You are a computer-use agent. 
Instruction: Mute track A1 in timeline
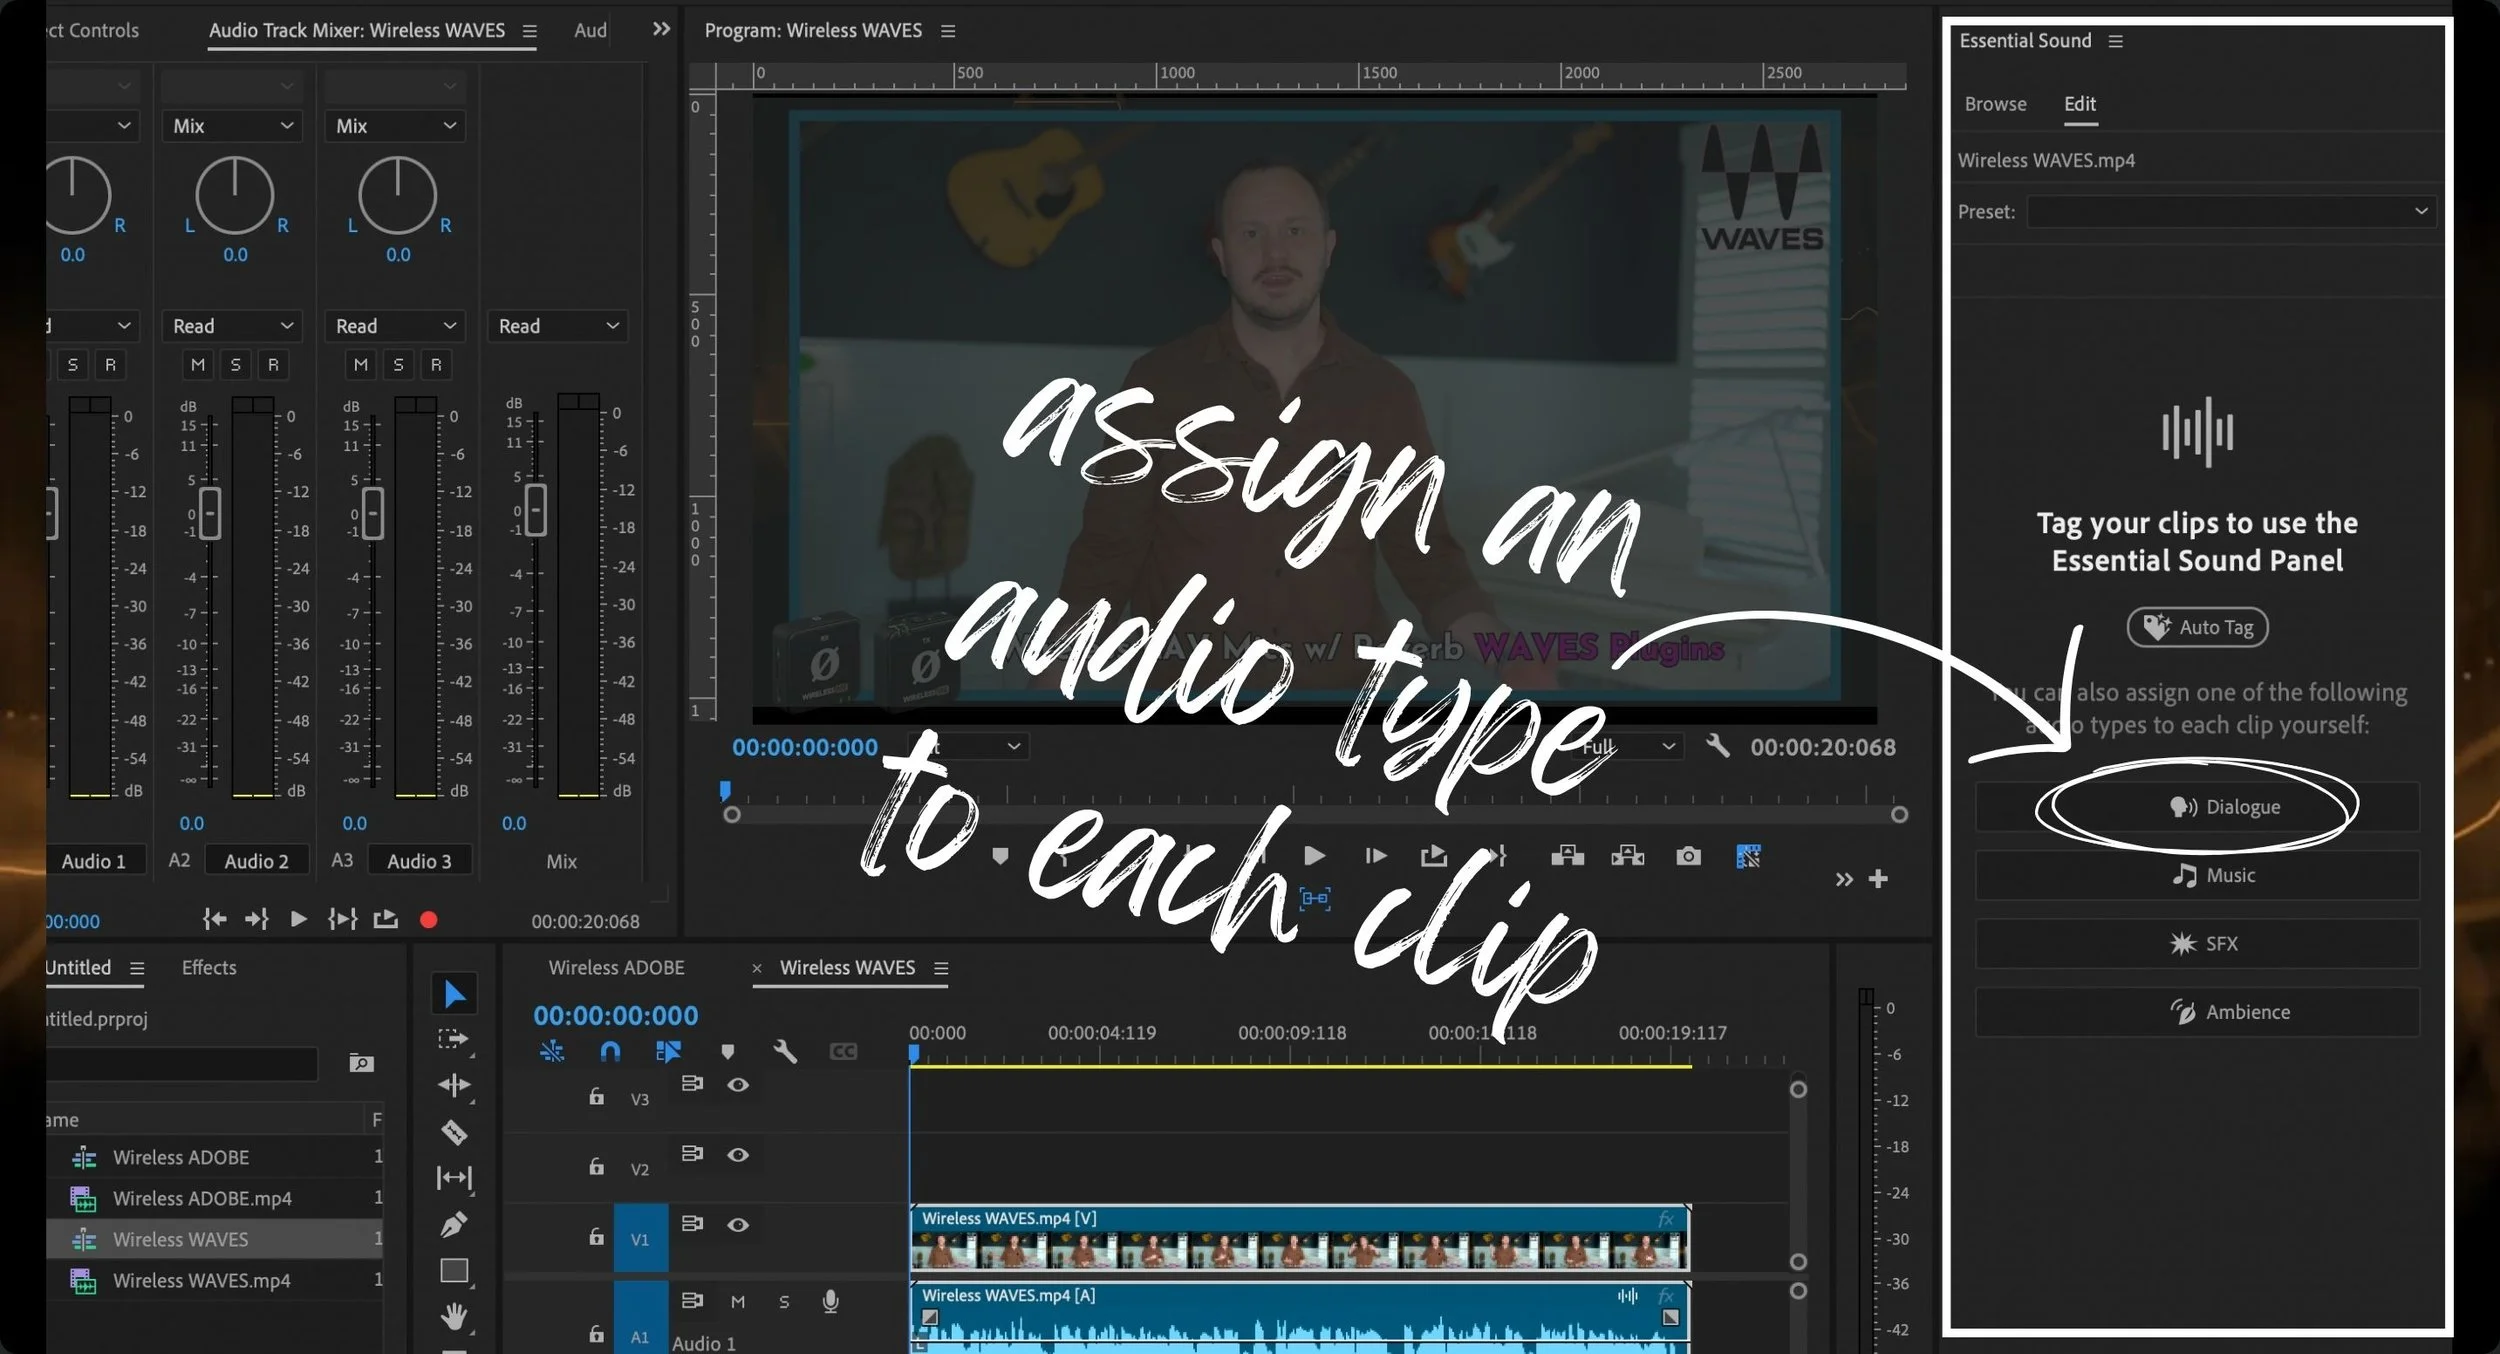(738, 1302)
